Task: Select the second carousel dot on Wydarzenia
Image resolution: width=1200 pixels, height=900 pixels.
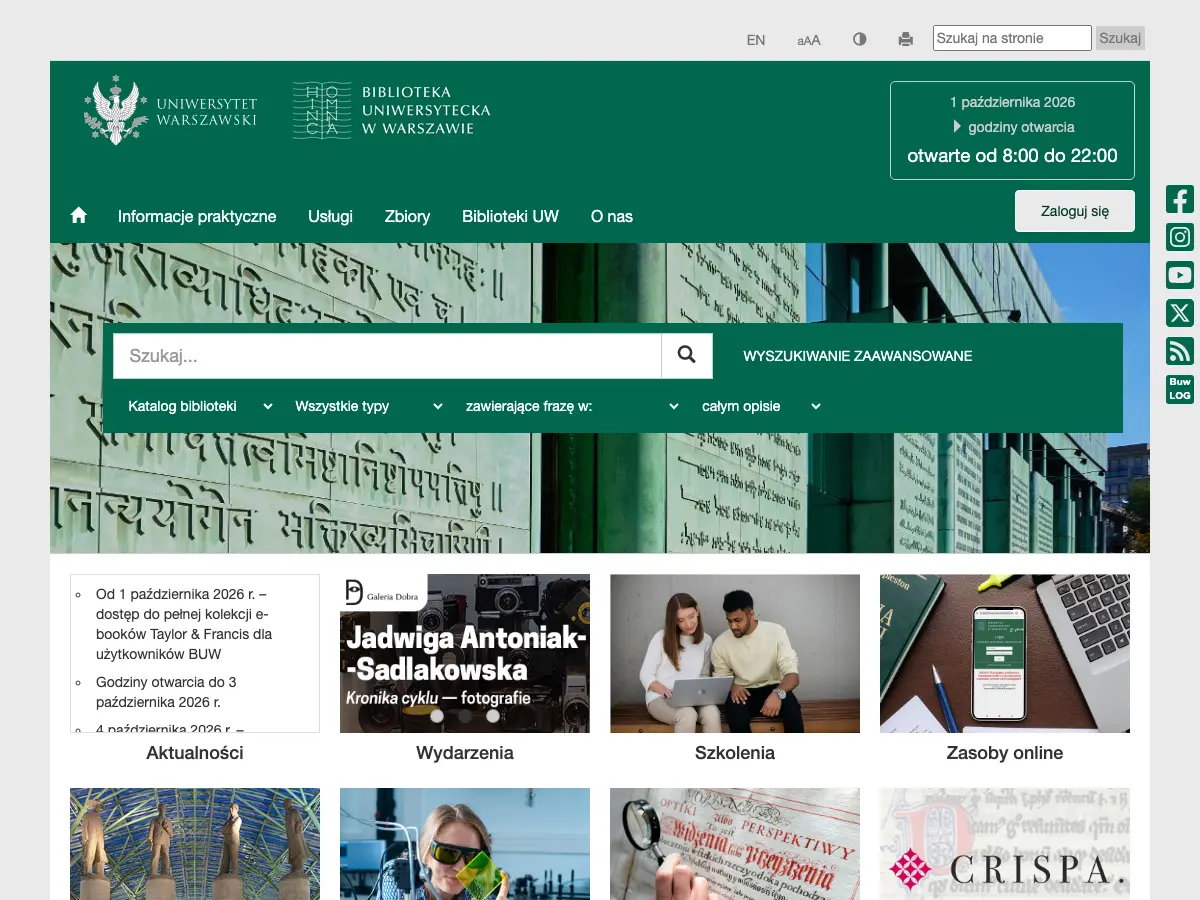Action: coord(465,715)
